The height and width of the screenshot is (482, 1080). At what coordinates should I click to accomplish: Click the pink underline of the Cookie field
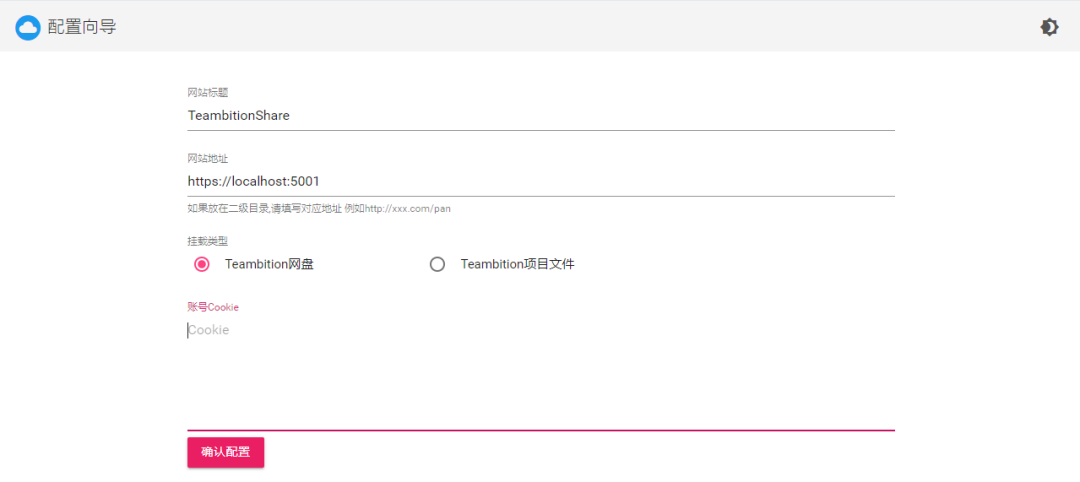540,430
